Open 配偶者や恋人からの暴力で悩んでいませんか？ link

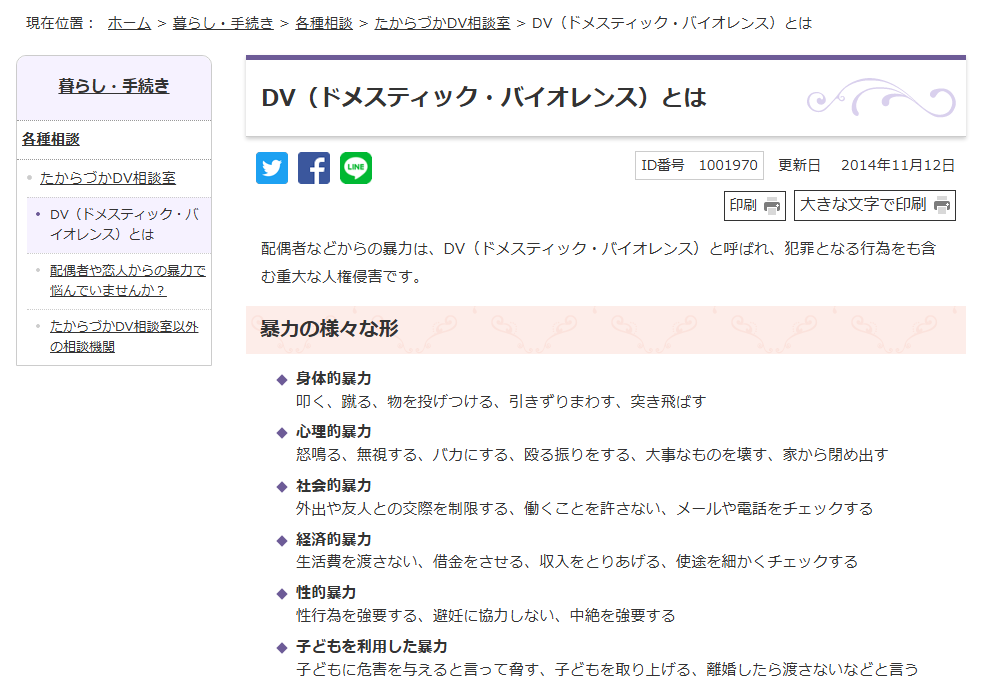click(x=128, y=280)
